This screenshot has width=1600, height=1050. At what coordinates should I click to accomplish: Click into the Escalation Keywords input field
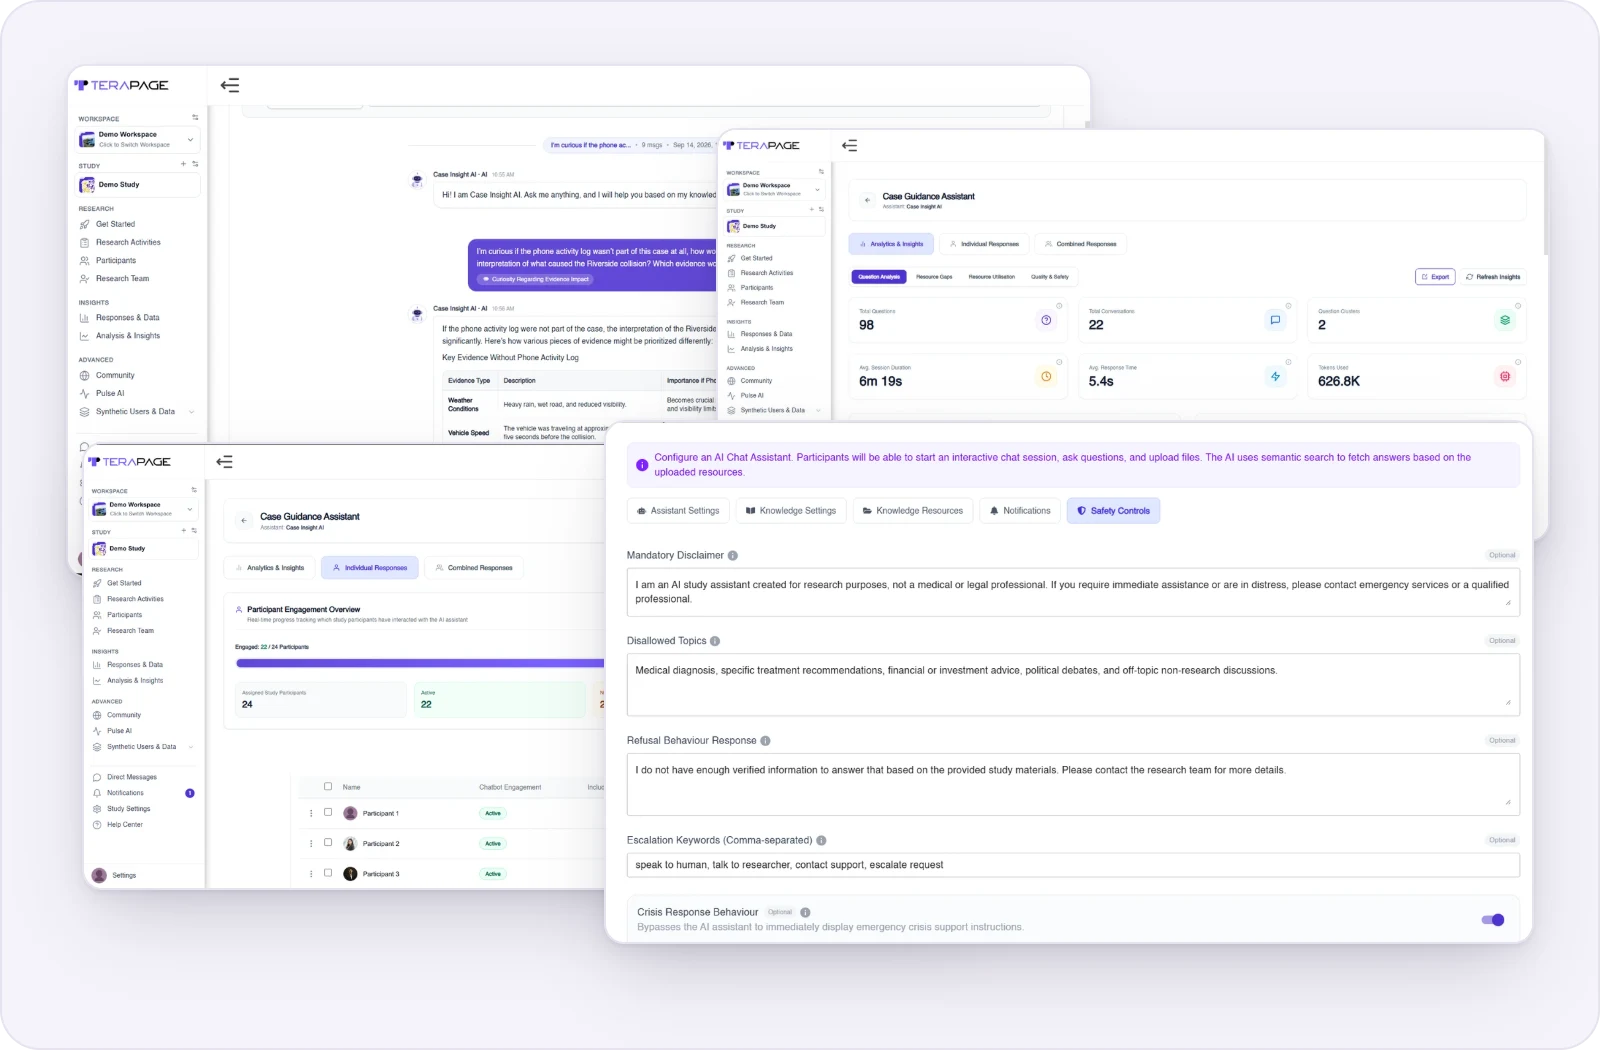[1073, 865]
